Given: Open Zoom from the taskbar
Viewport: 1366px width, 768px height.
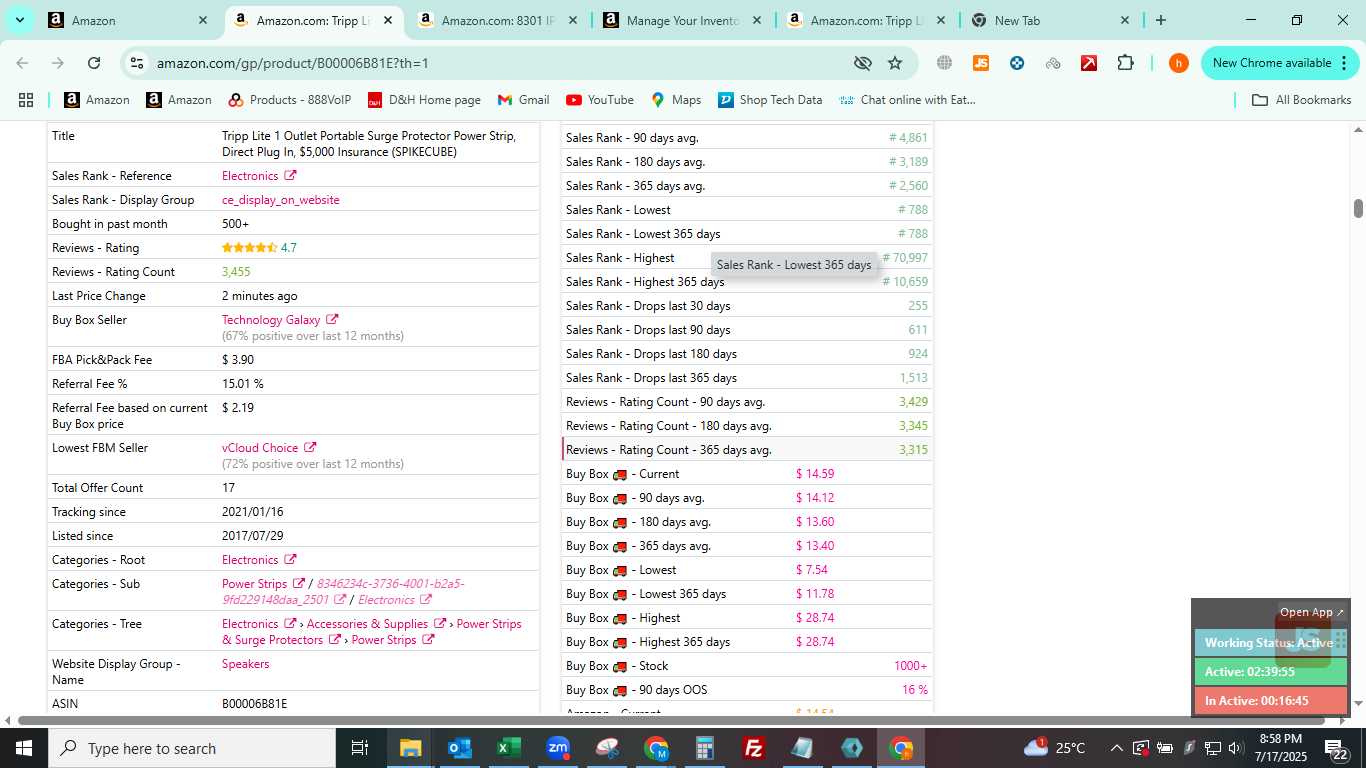Looking at the screenshot, I should 558,748.
